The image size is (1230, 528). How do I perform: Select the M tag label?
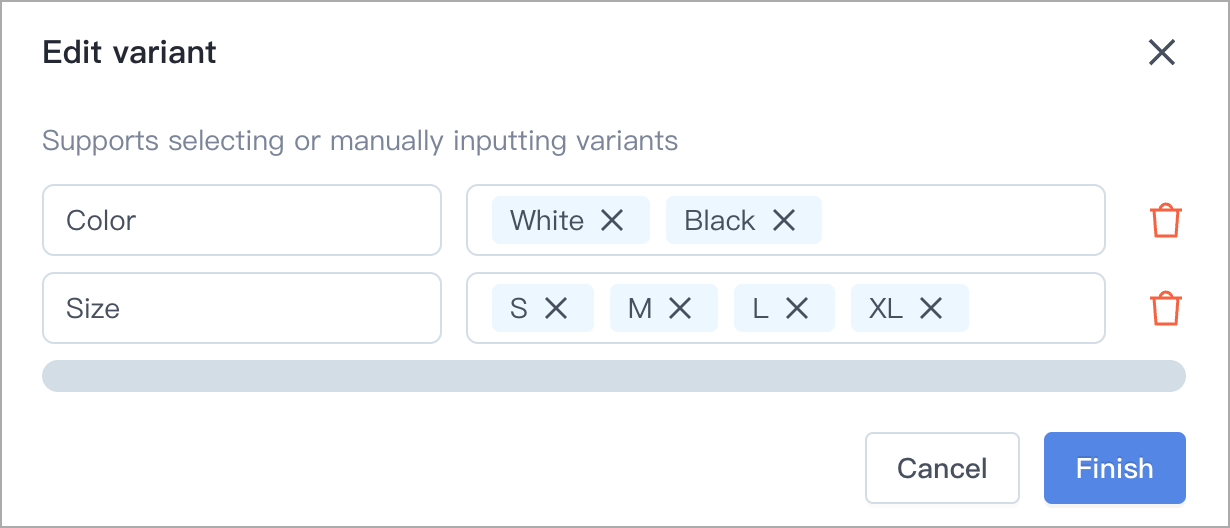point(640,308)
